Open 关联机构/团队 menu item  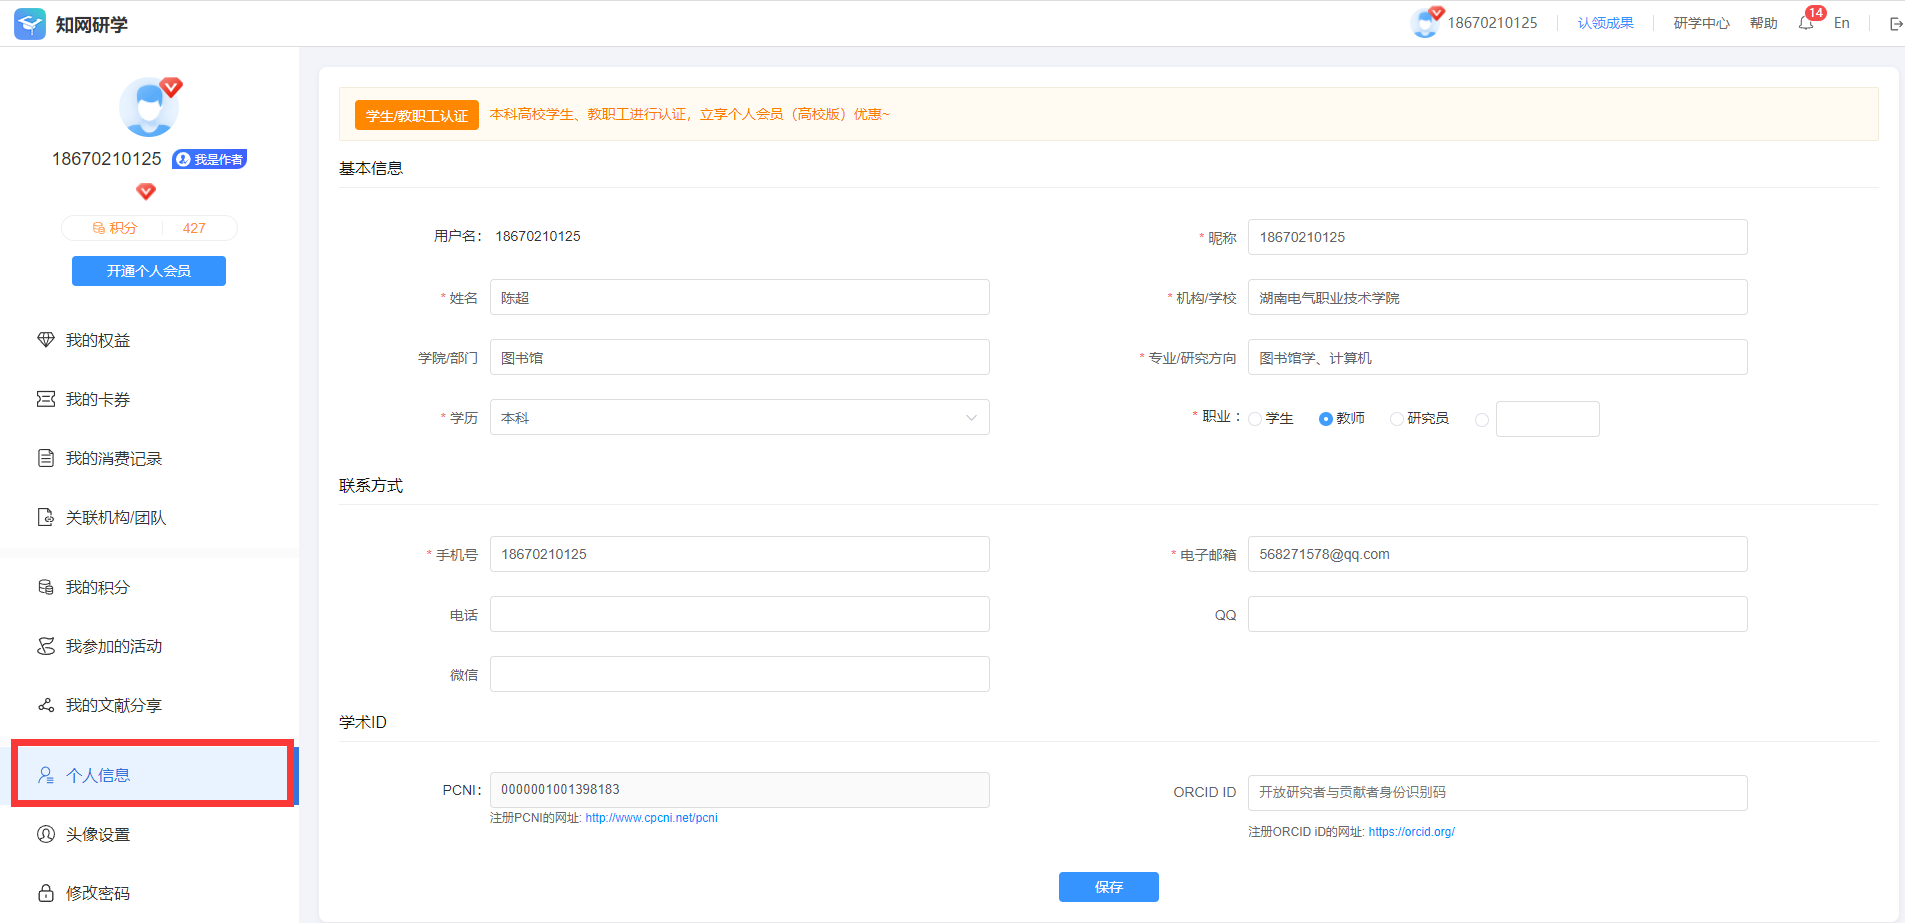pos(116,517)
